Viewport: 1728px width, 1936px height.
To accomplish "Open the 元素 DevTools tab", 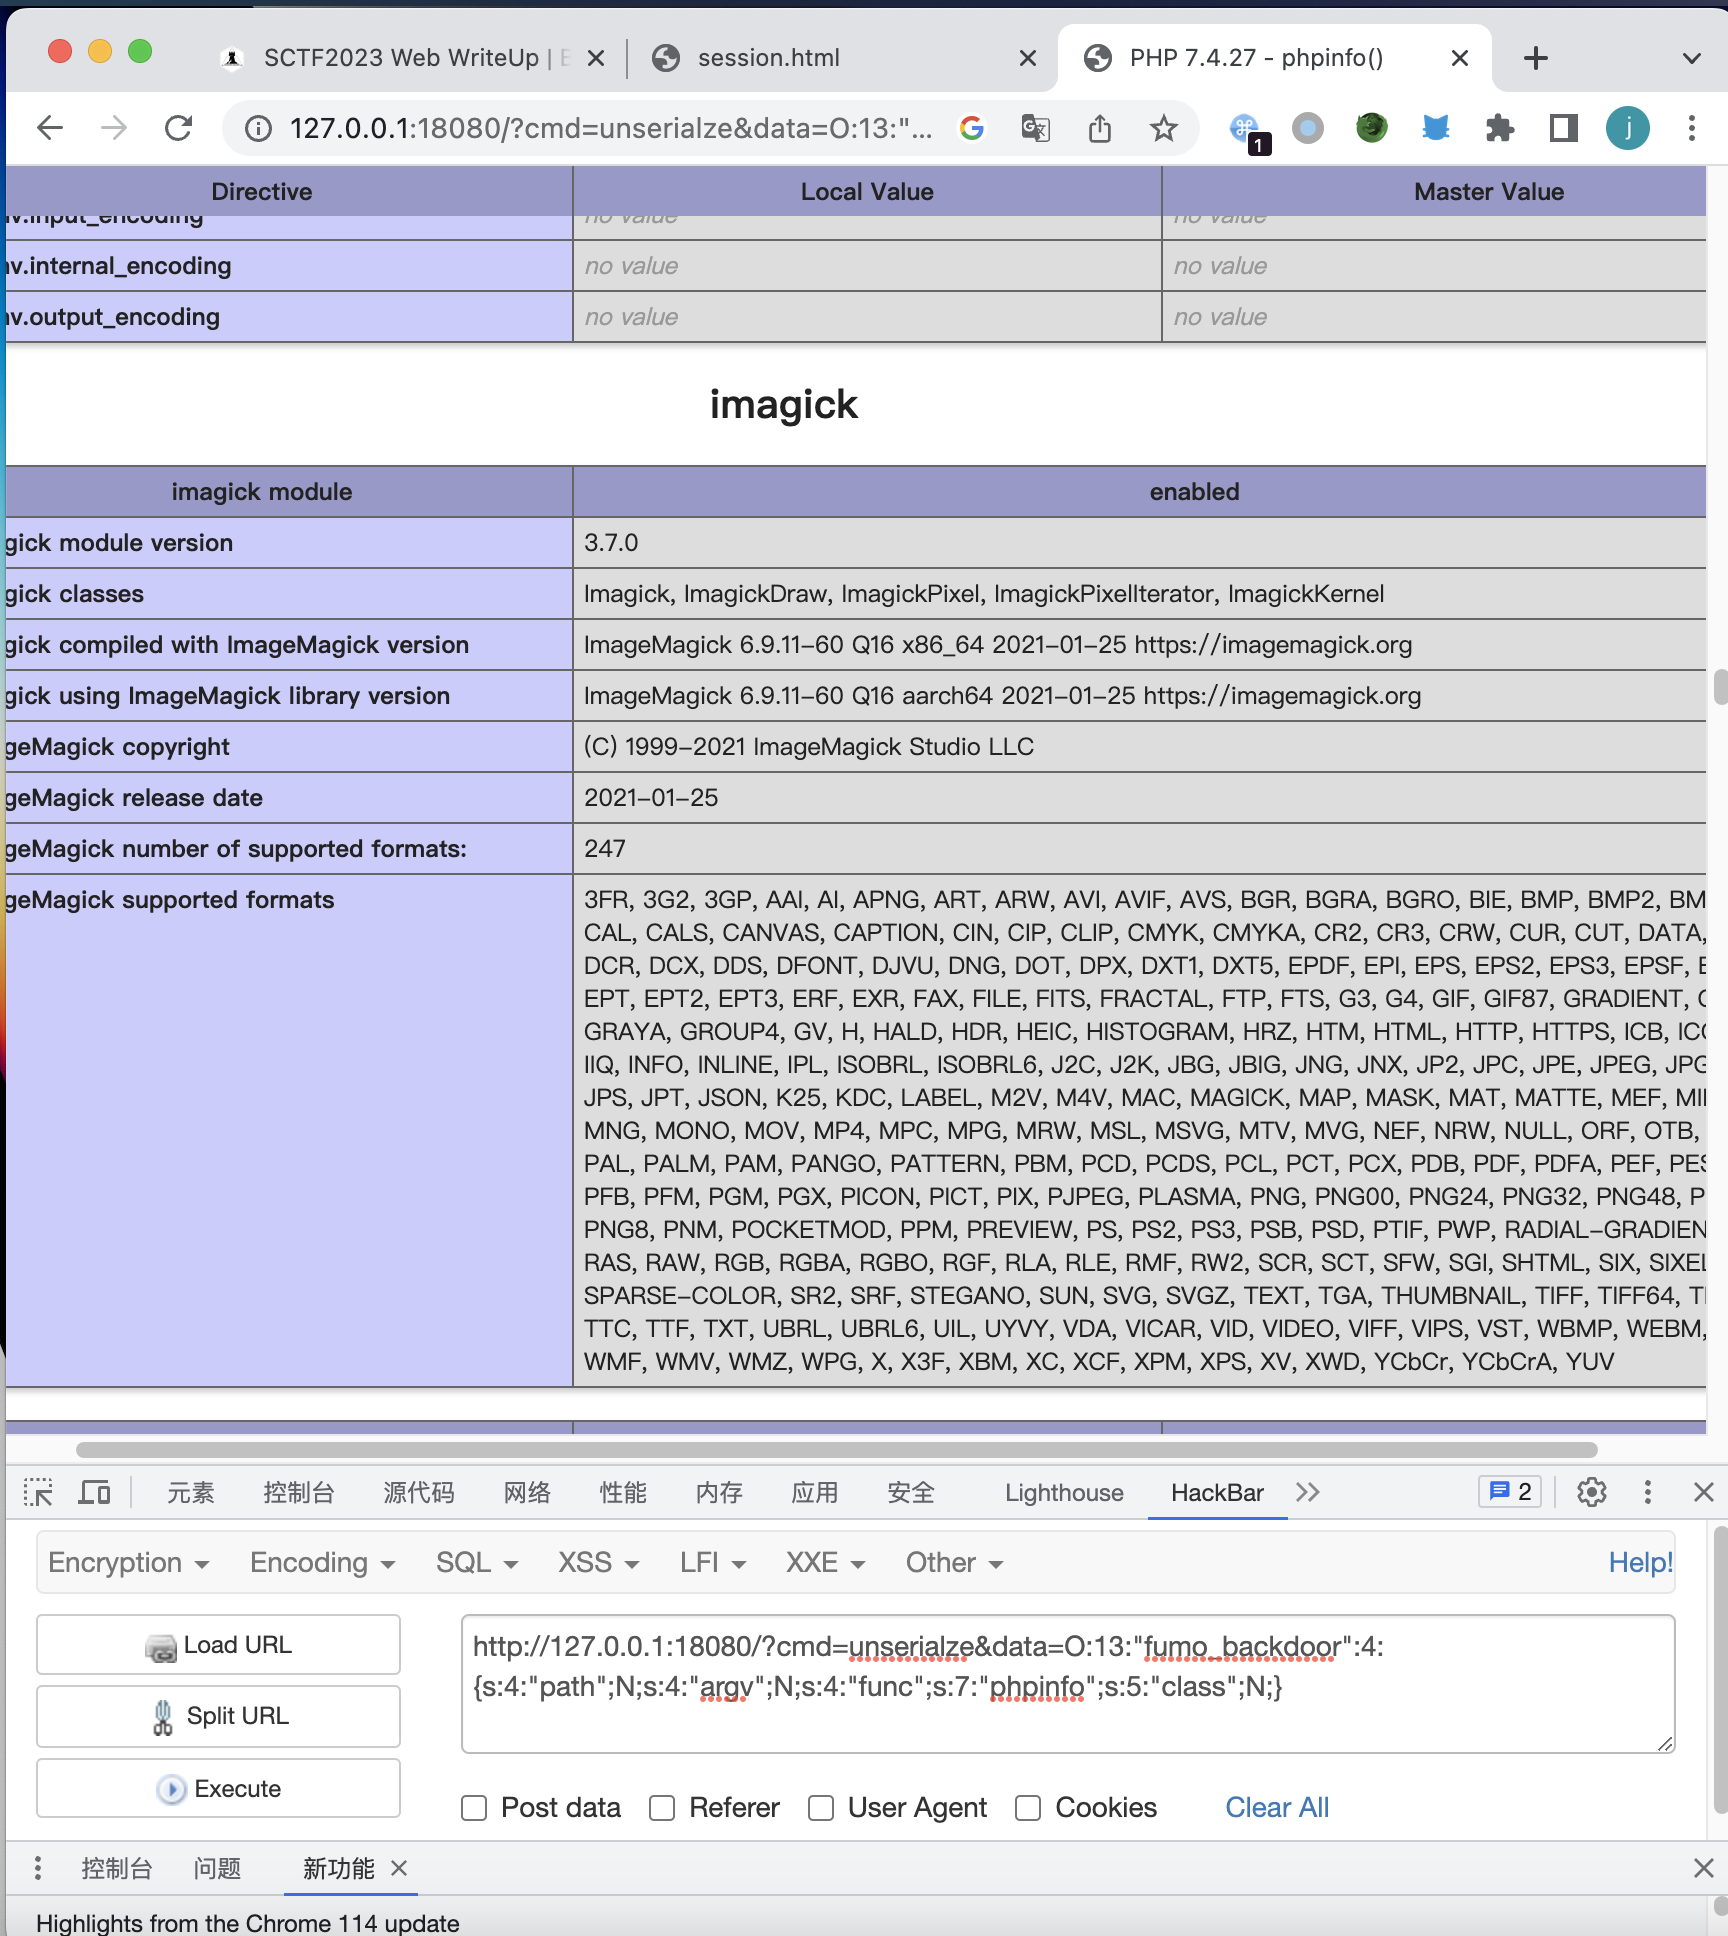I will 191,1493.
